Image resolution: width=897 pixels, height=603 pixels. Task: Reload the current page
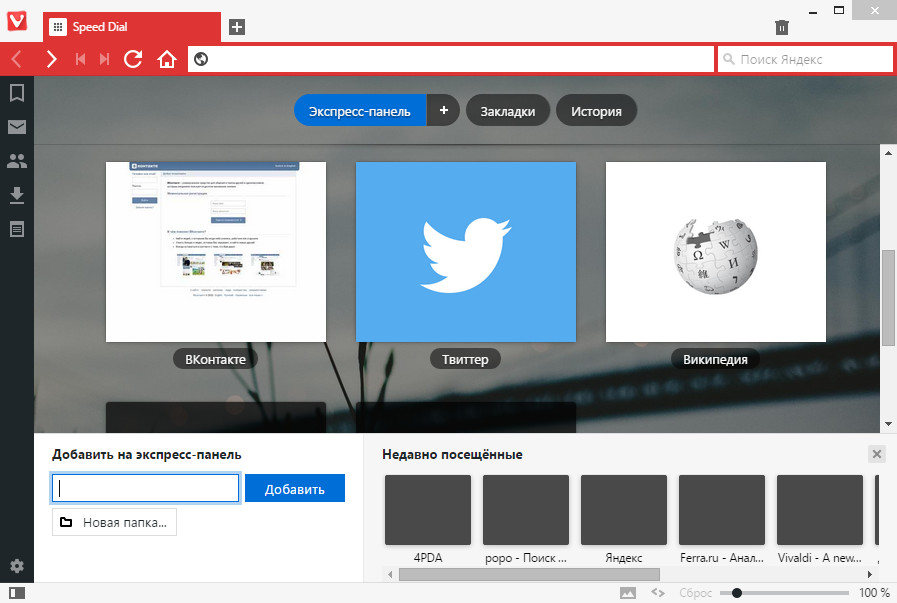pos(133,59)
